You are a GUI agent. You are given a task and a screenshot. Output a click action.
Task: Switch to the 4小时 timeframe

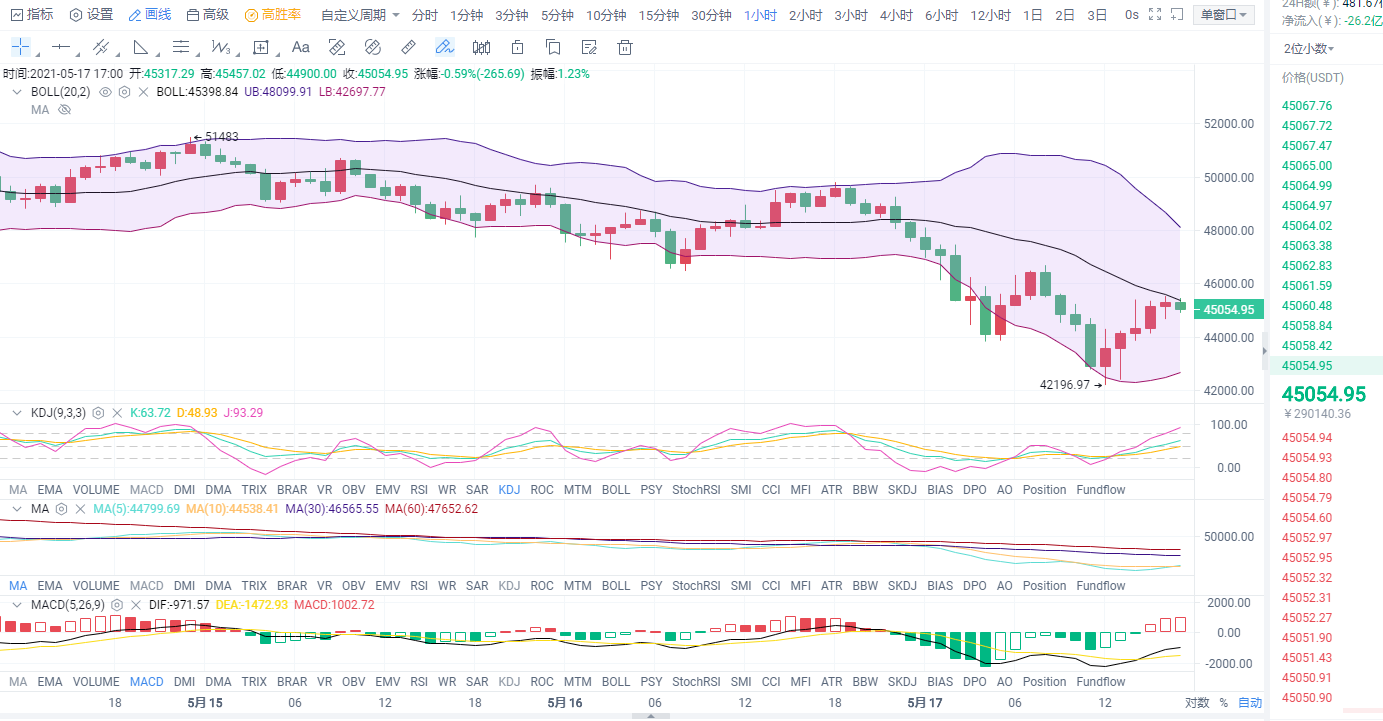coord(895,15)
